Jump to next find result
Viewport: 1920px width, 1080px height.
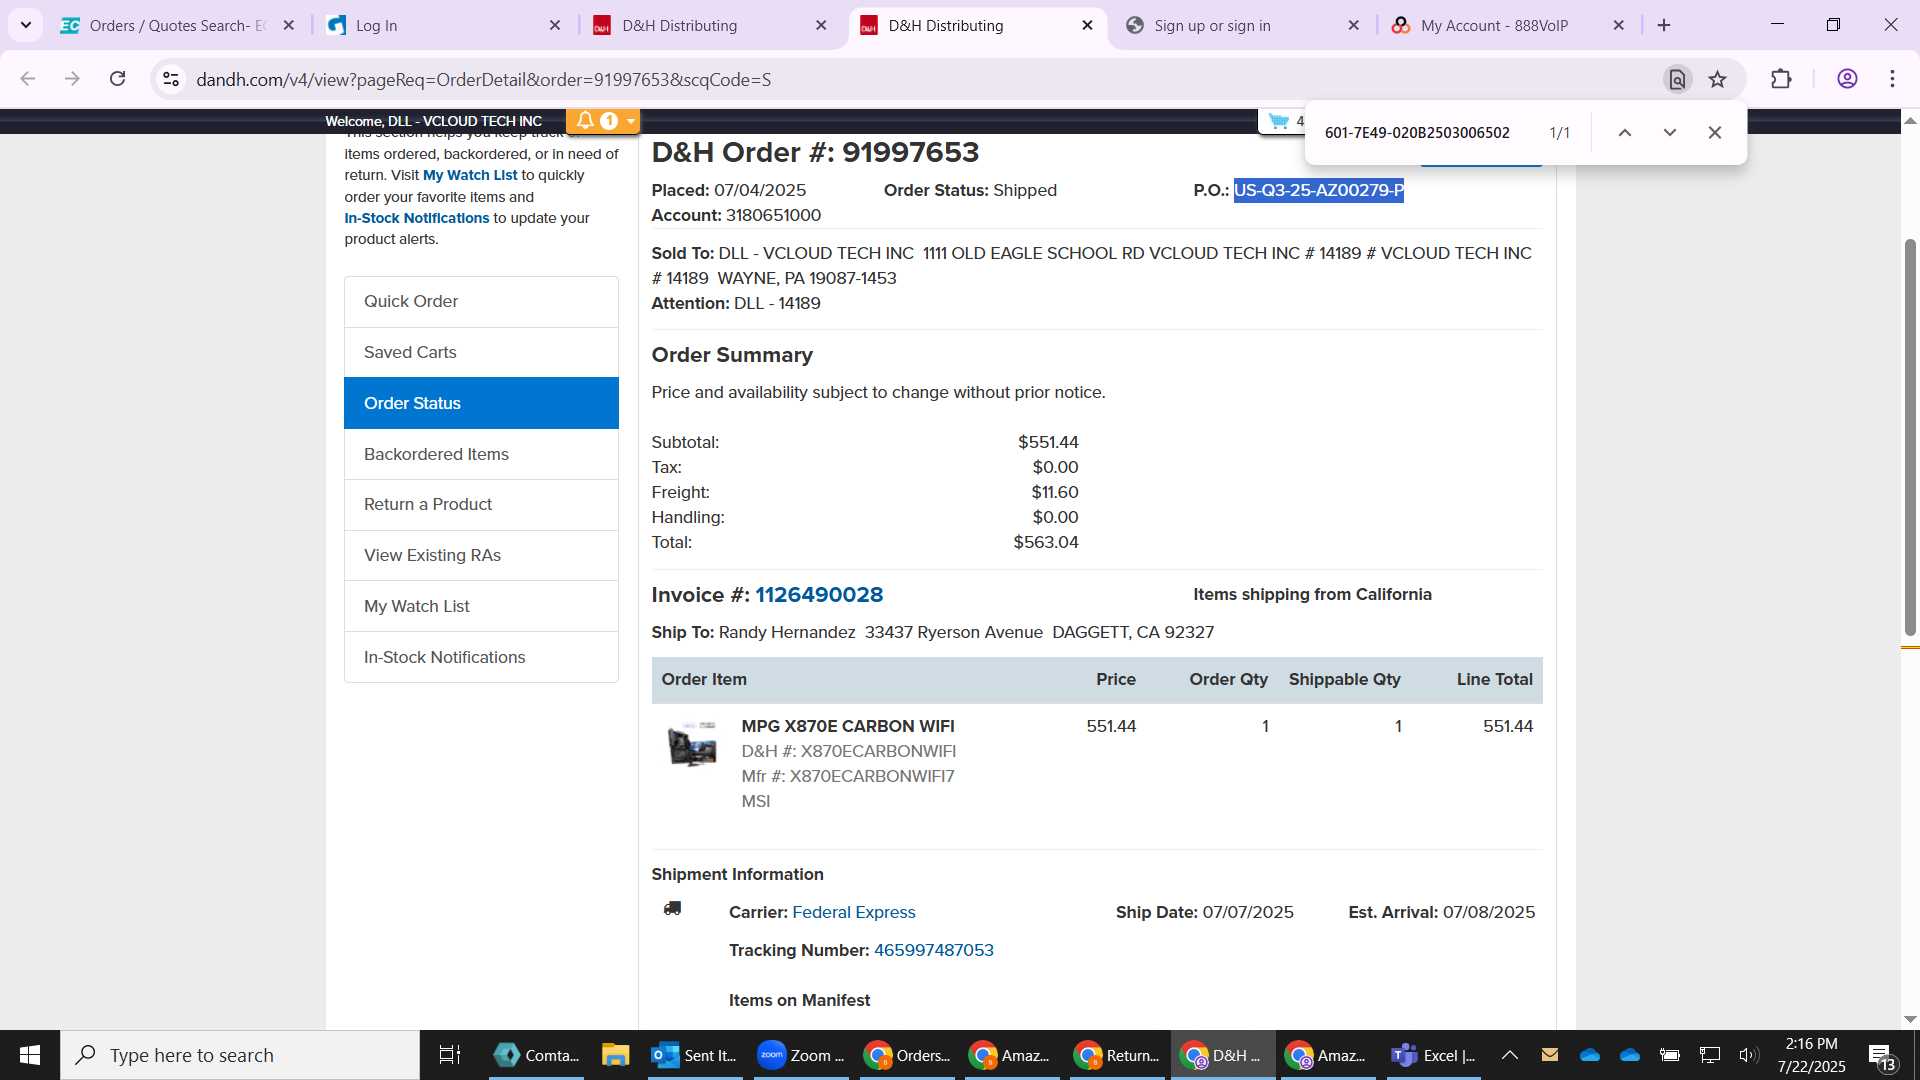tap(1670, 132)
